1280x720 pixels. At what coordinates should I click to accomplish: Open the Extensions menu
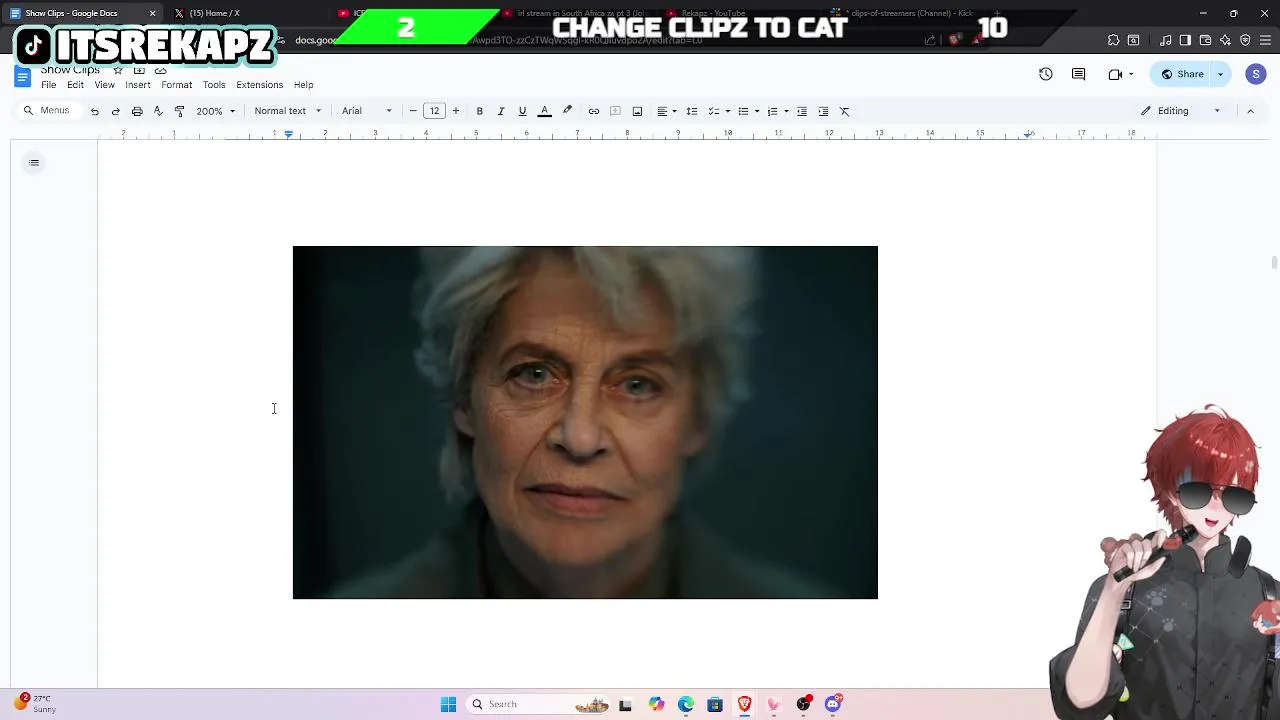[260, 85]
